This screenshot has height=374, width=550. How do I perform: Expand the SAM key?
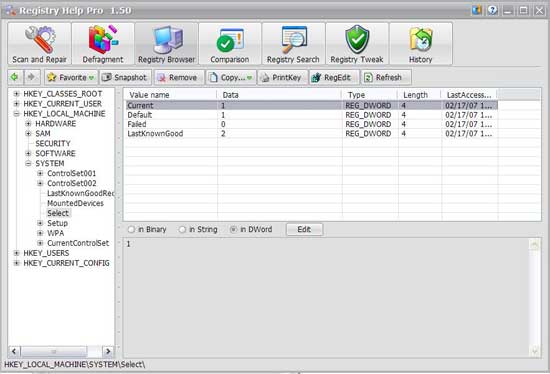click(x=28, y=133)
